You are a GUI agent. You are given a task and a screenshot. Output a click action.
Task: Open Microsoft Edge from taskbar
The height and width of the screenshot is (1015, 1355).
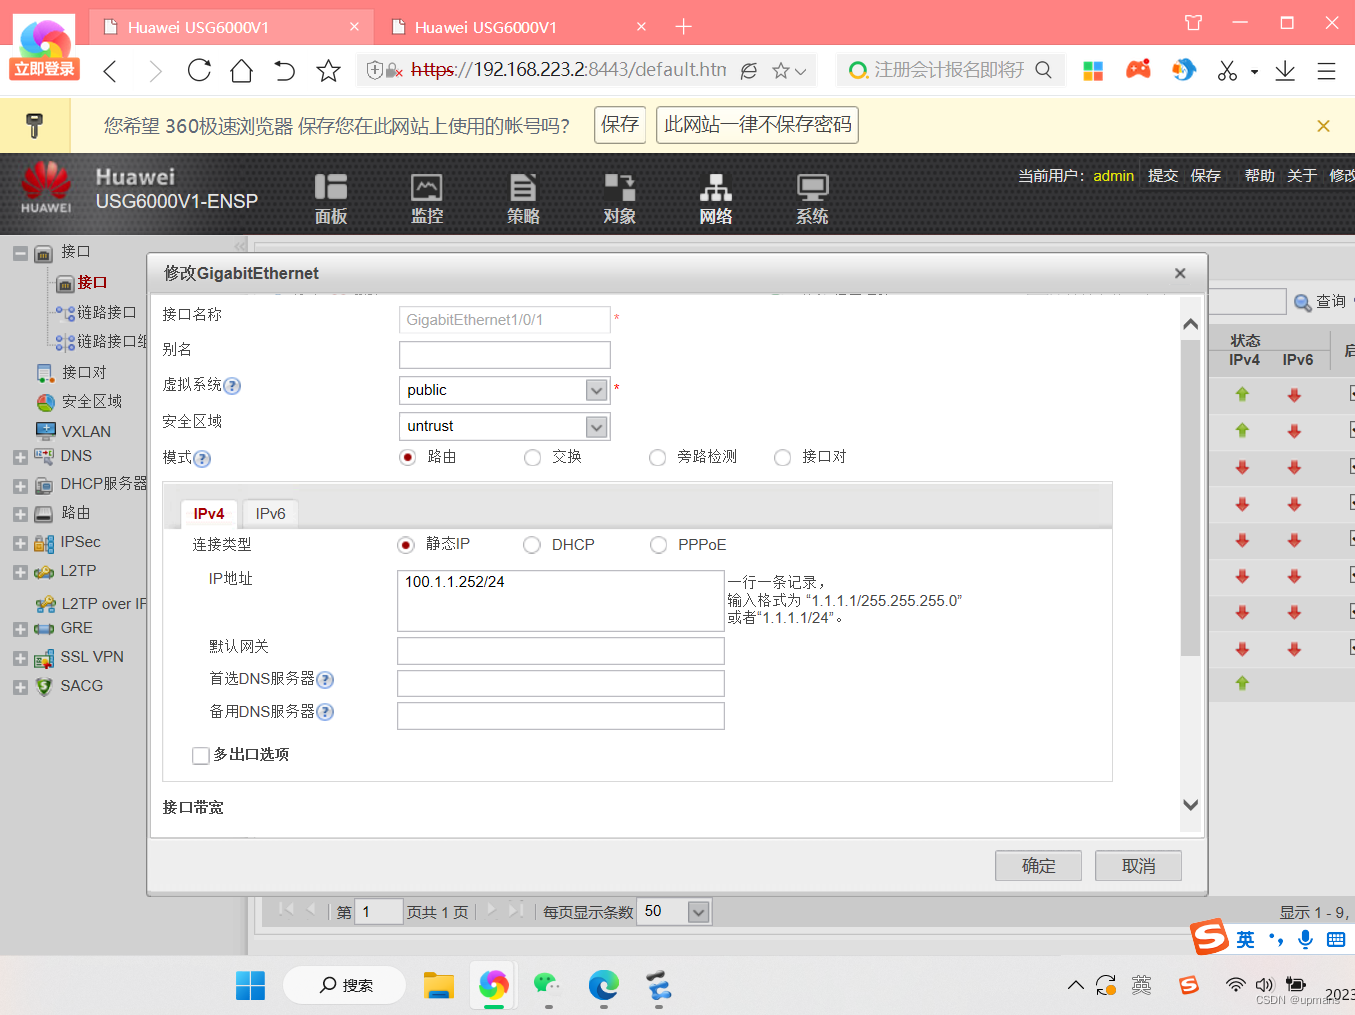tap(603, 986)
